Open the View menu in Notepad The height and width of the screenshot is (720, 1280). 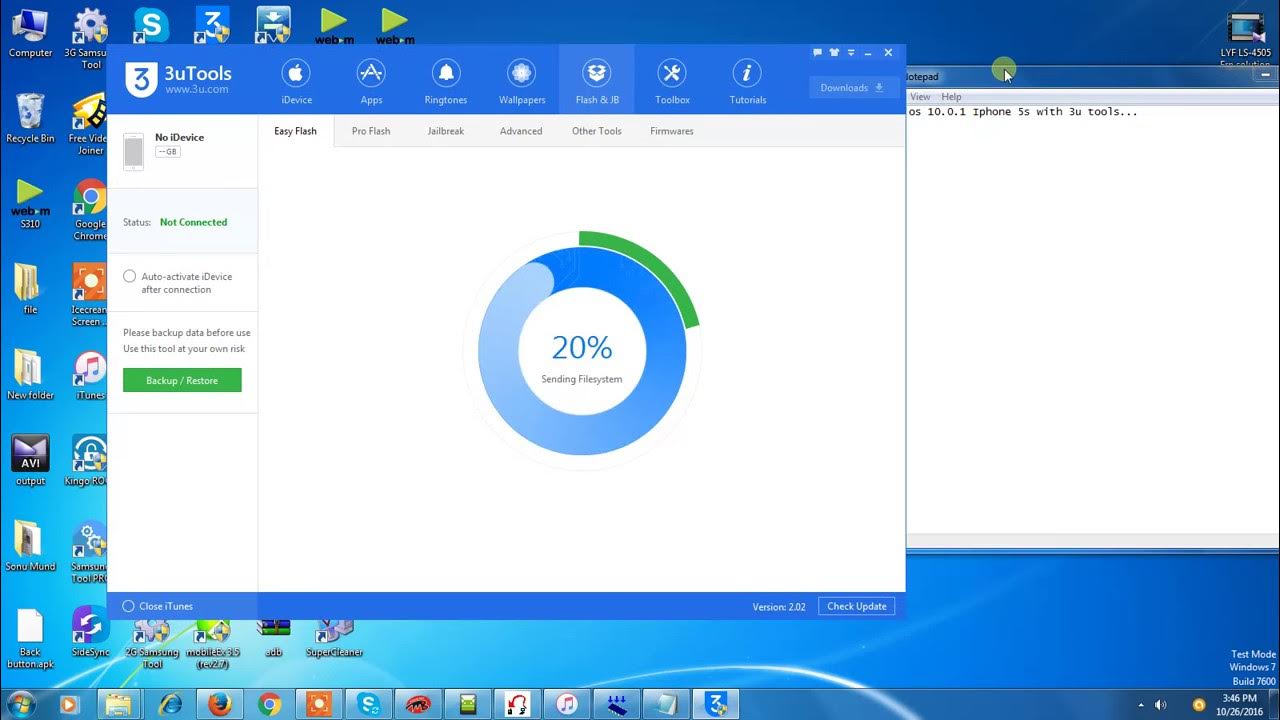920,97
